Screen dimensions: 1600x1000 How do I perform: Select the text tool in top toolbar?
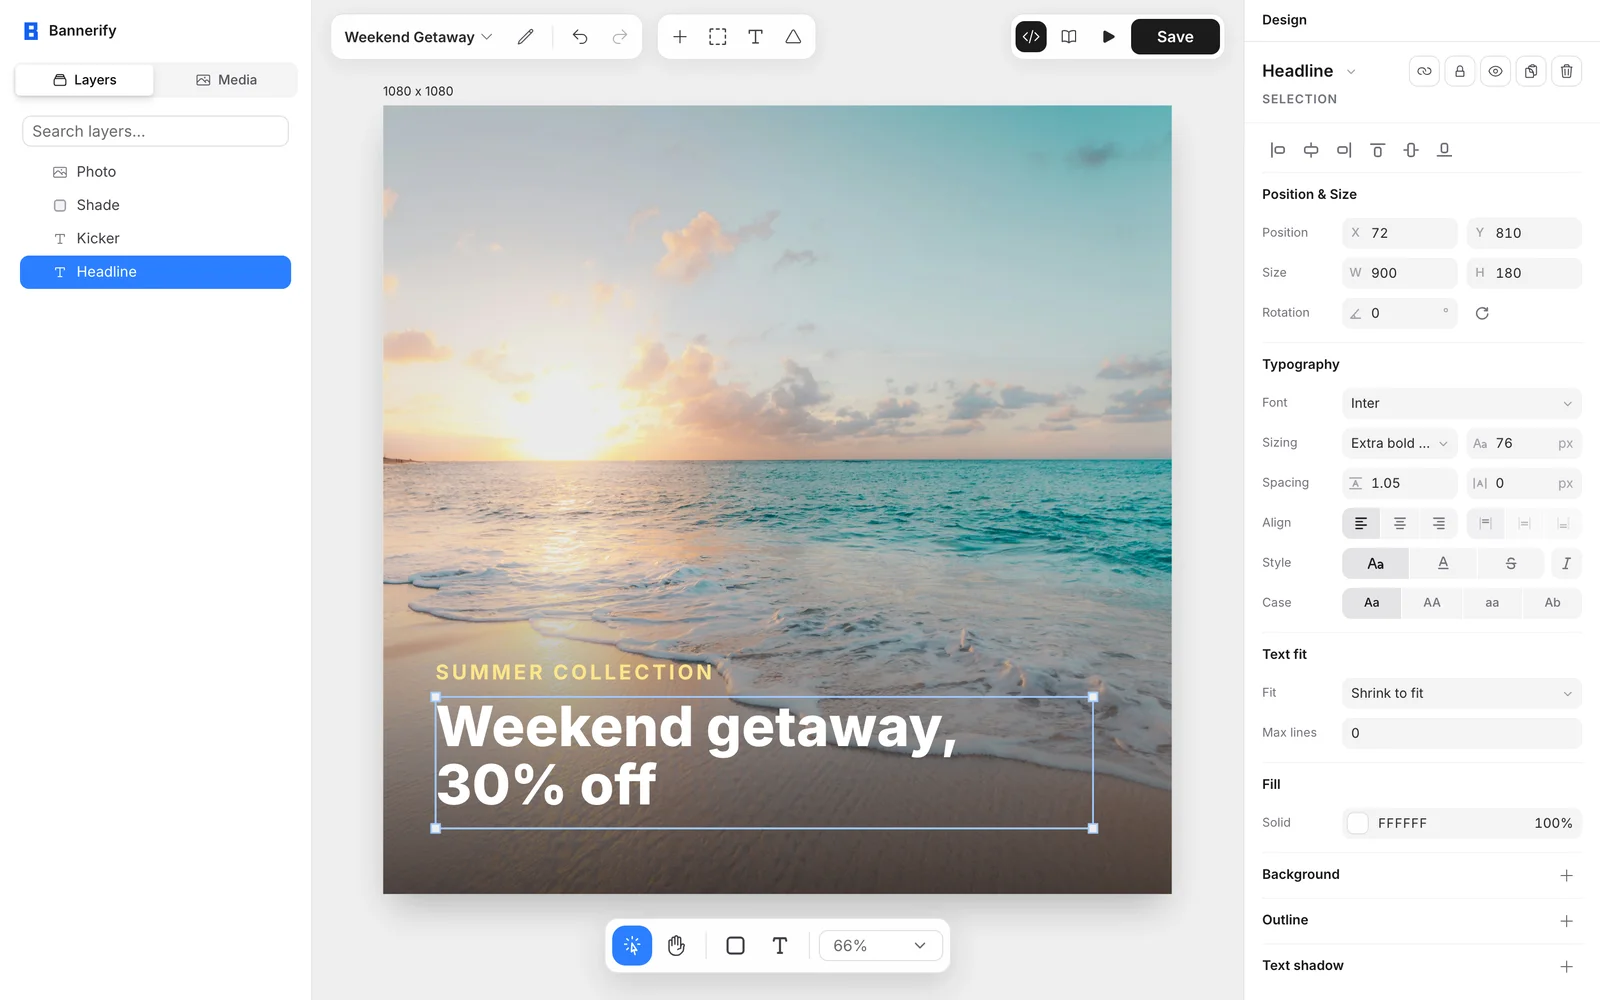tap(756, 37)
